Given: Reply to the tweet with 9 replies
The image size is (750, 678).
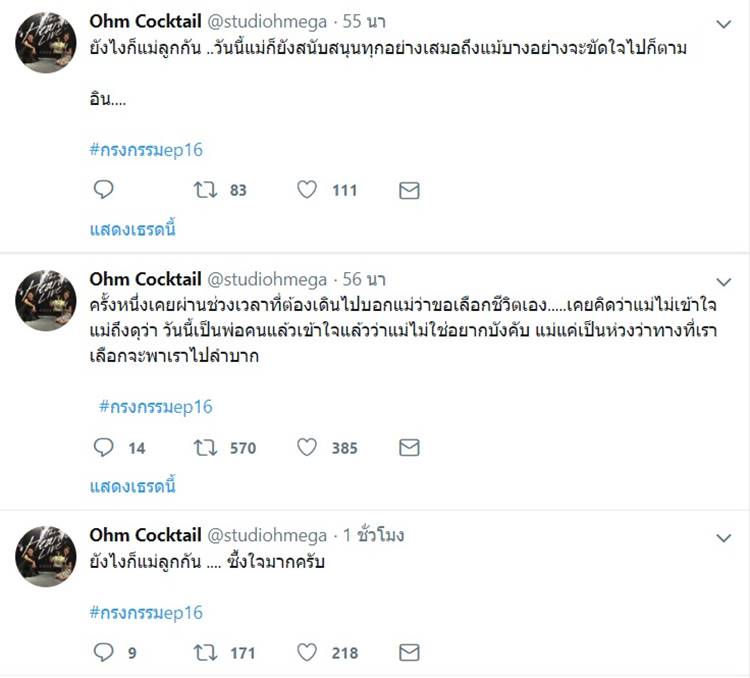Looking at the screenshot, I should pyautogui.click(x=103, y=652).
